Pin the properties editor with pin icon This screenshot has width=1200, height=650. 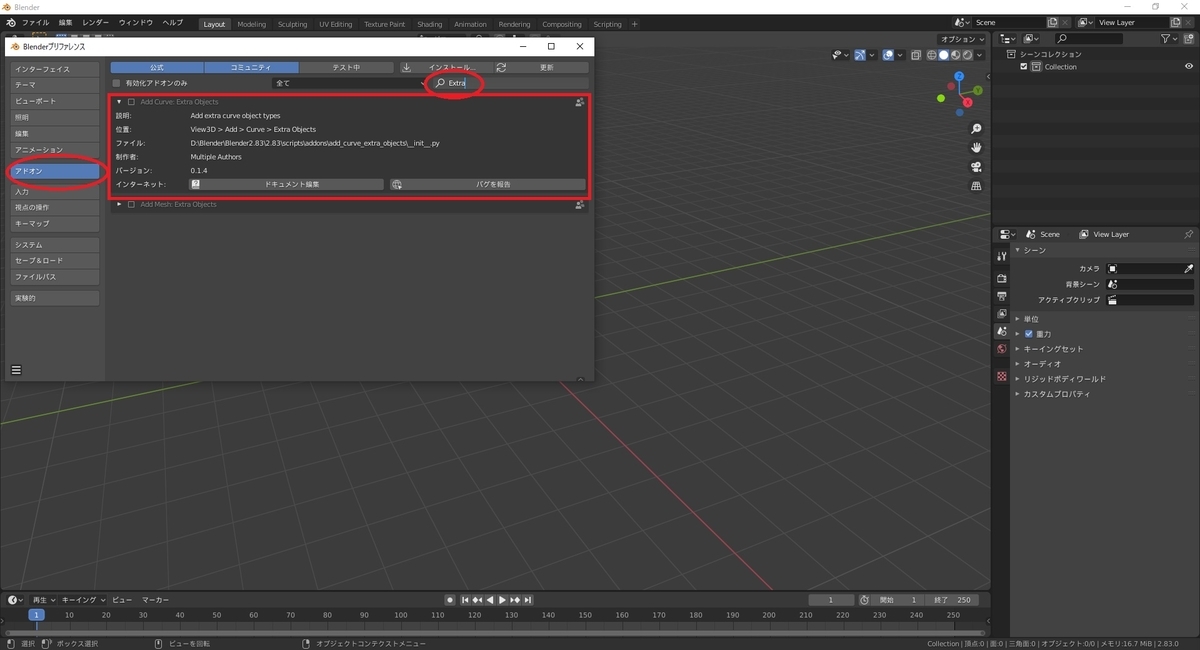point(1188,234)
